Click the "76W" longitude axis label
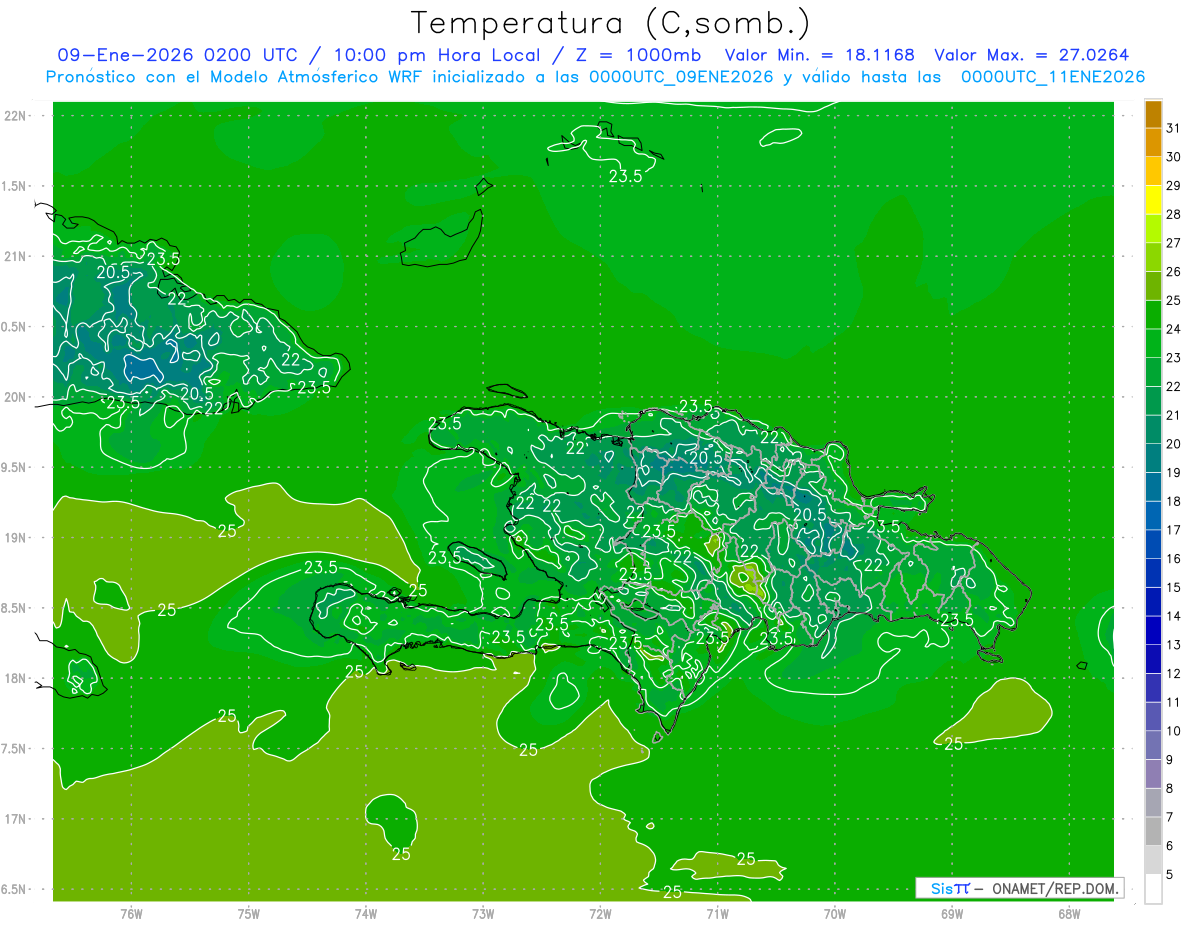 [131, 914]
